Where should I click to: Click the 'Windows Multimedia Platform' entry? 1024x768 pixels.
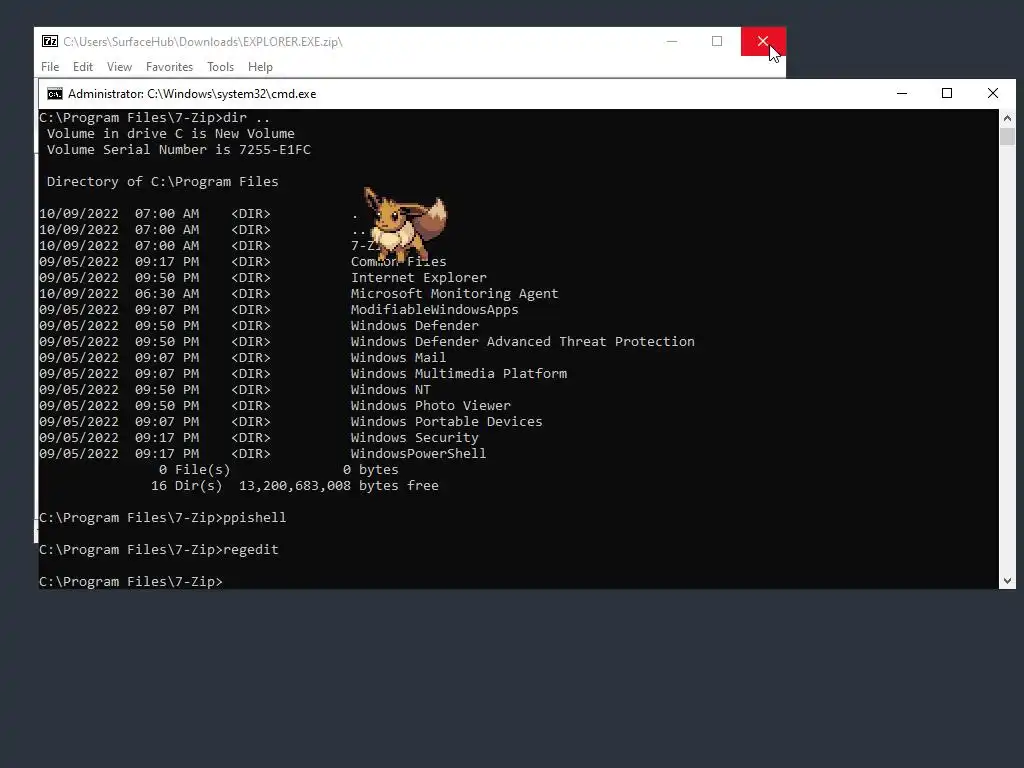pyautogui.click(x=458, y=374)
